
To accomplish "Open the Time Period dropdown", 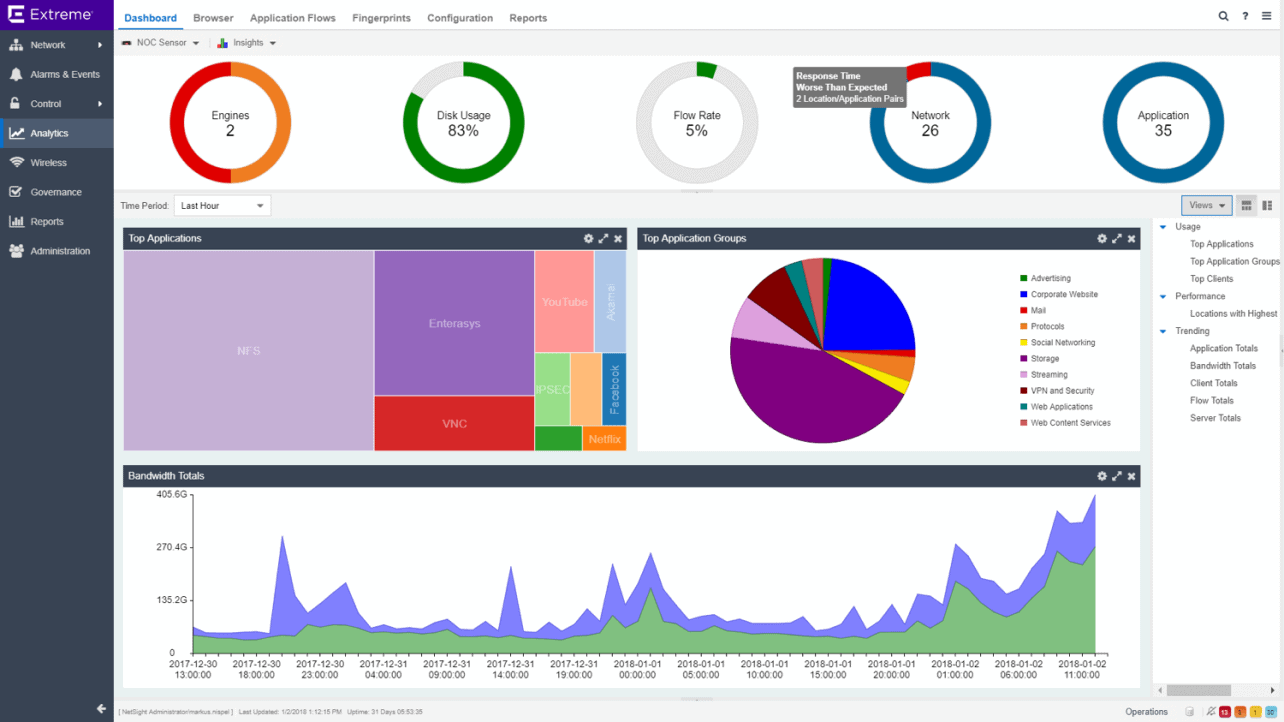I will (x=222, y=205).
